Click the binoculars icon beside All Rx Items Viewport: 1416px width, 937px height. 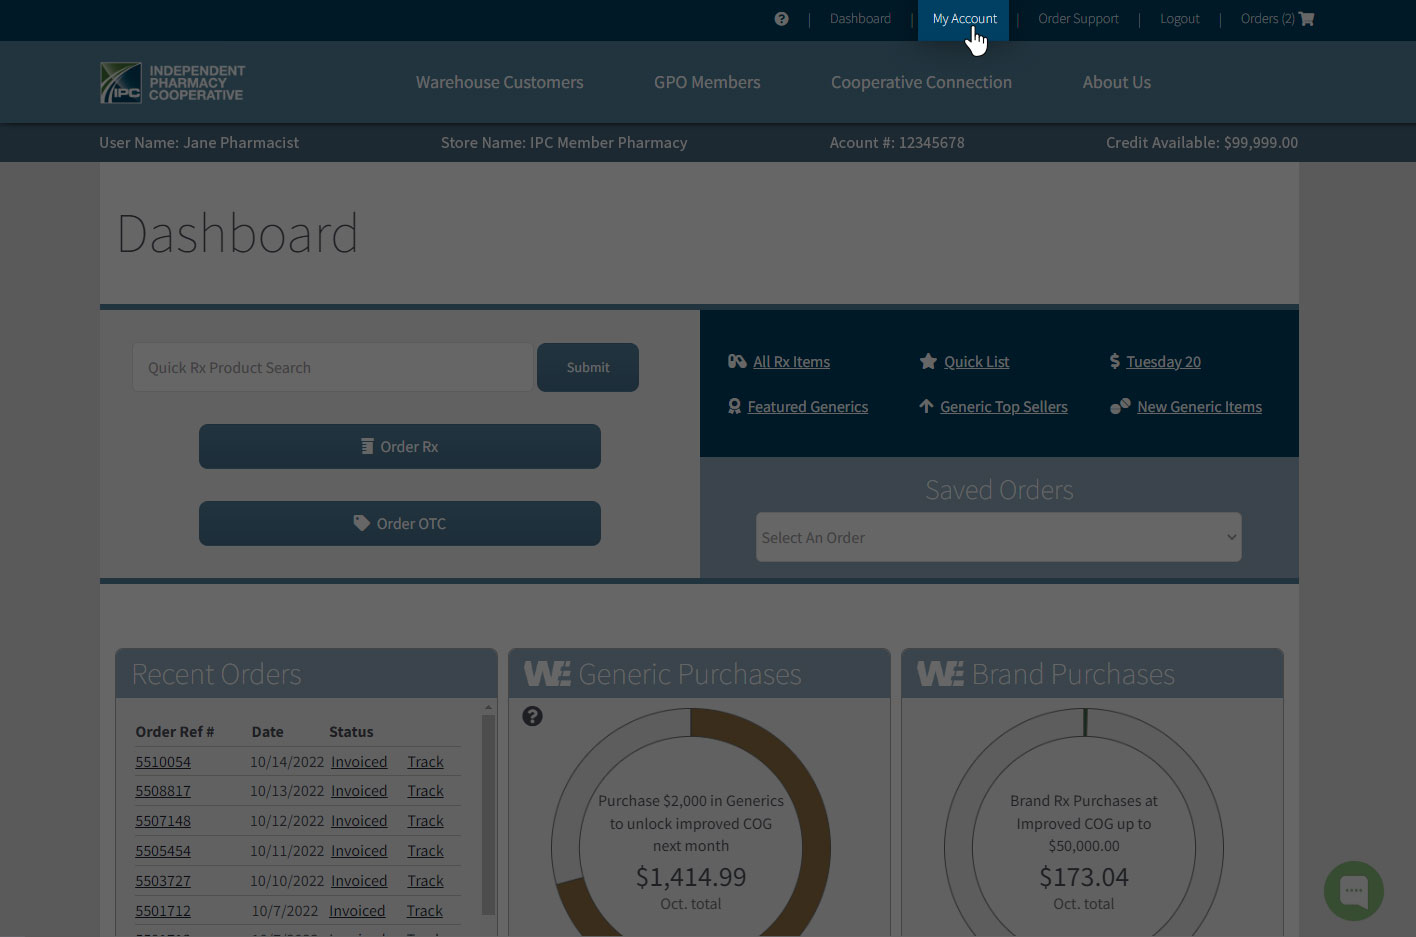click(x=737, y=361)
